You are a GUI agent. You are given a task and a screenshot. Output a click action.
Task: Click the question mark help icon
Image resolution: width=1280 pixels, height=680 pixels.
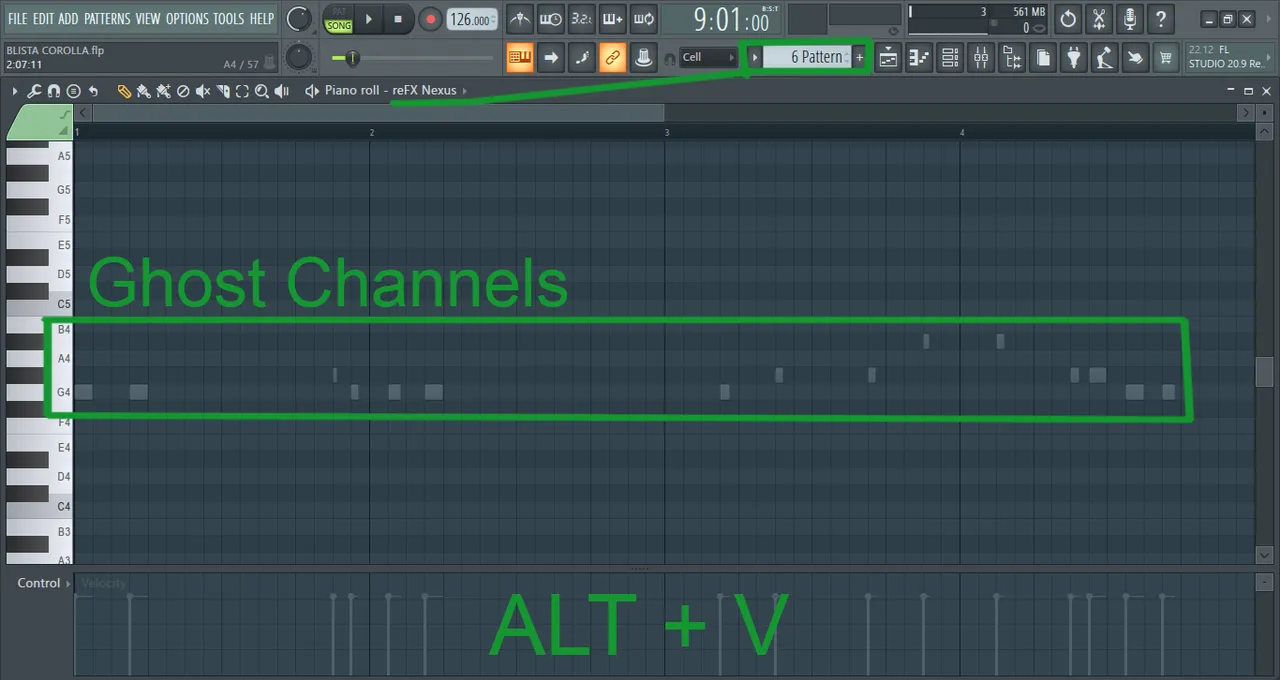click(1161, 19)
